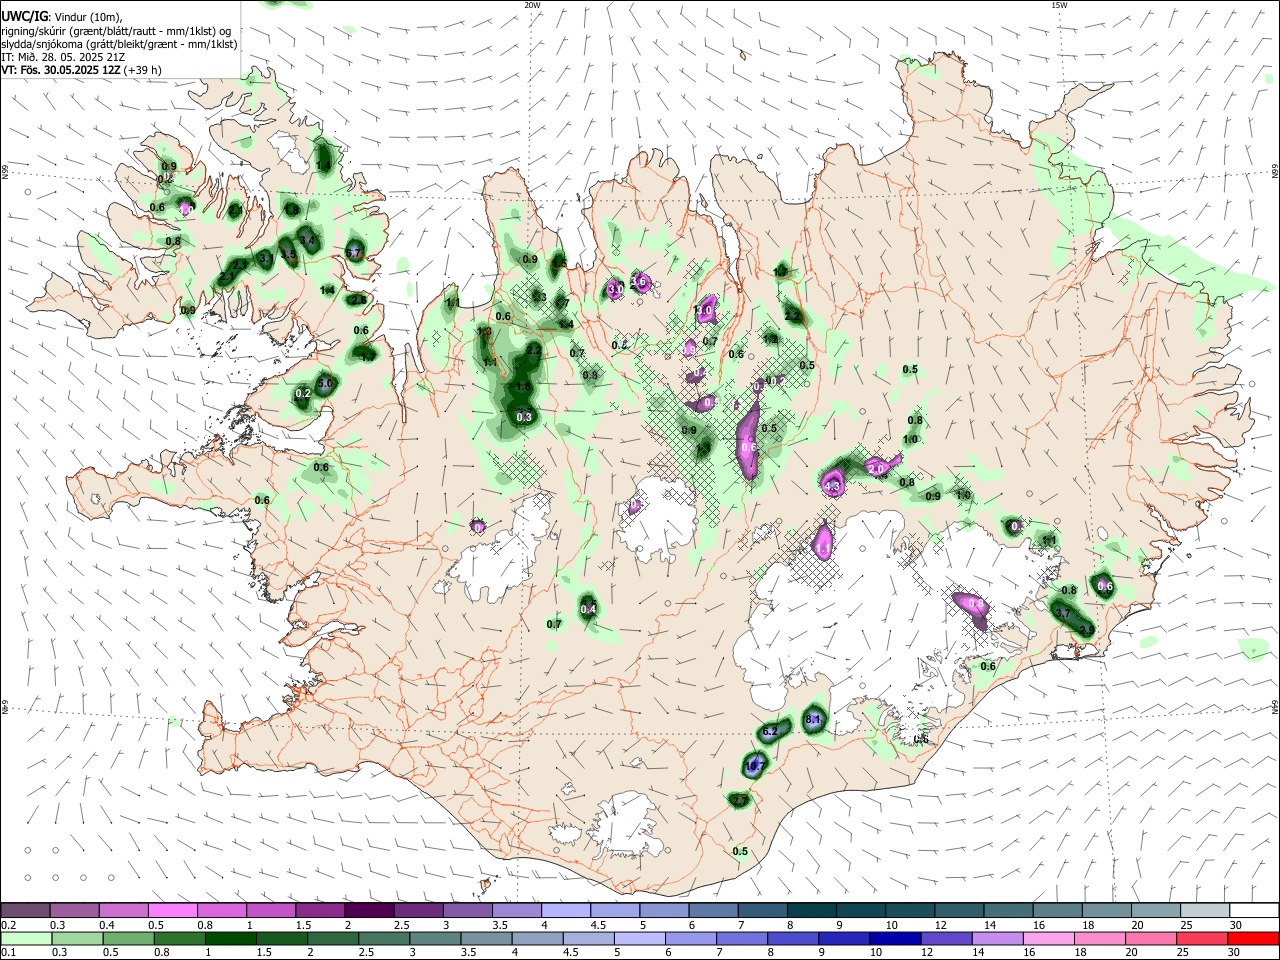Pick bright magenta swatch between 0.5 and 0.8

[173, 910]
